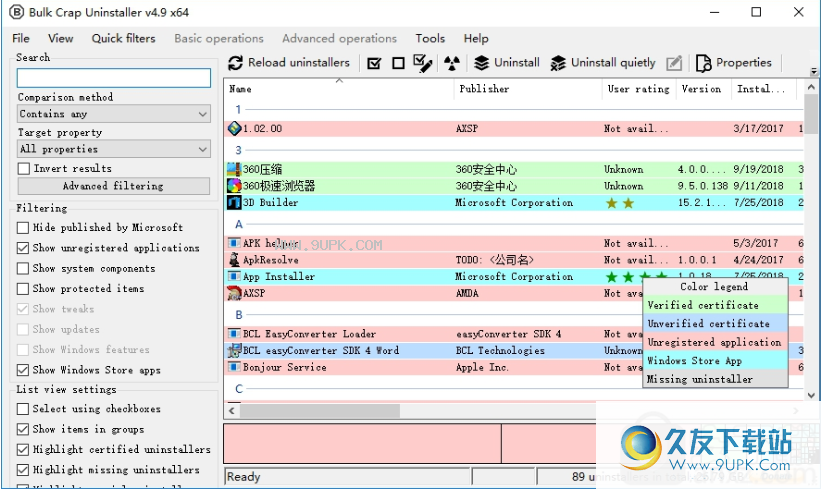Click the Bulk Crap Uninstaller title bar logo
The image size is (822, 495).
point(16,12)
